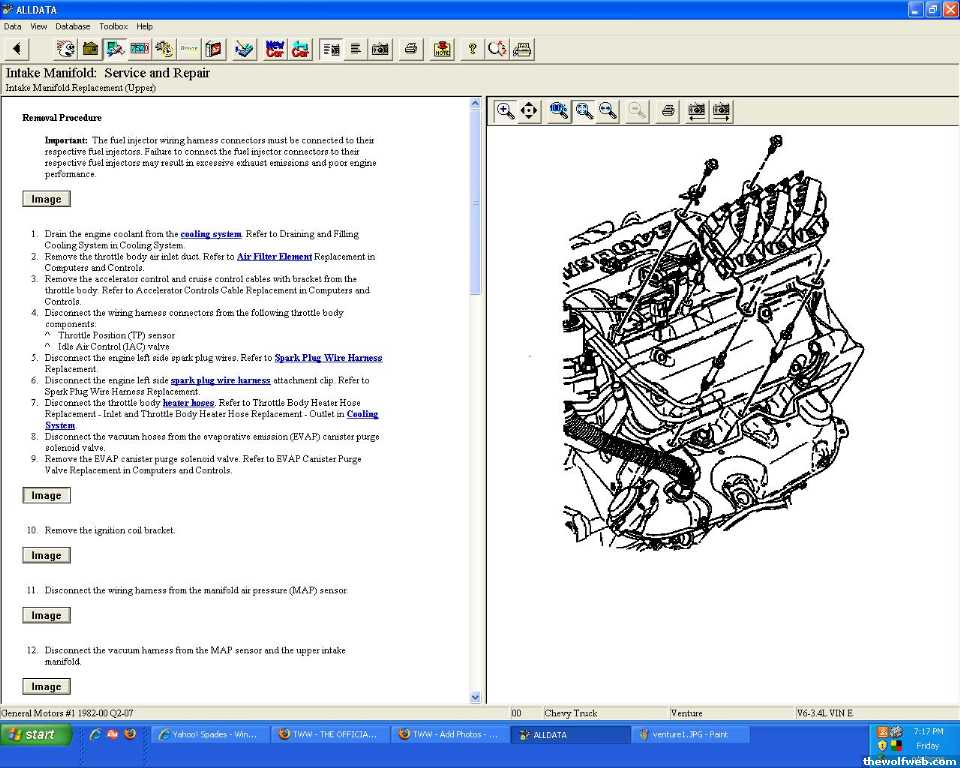Click the New Car toolbar icon

[275, 48]
